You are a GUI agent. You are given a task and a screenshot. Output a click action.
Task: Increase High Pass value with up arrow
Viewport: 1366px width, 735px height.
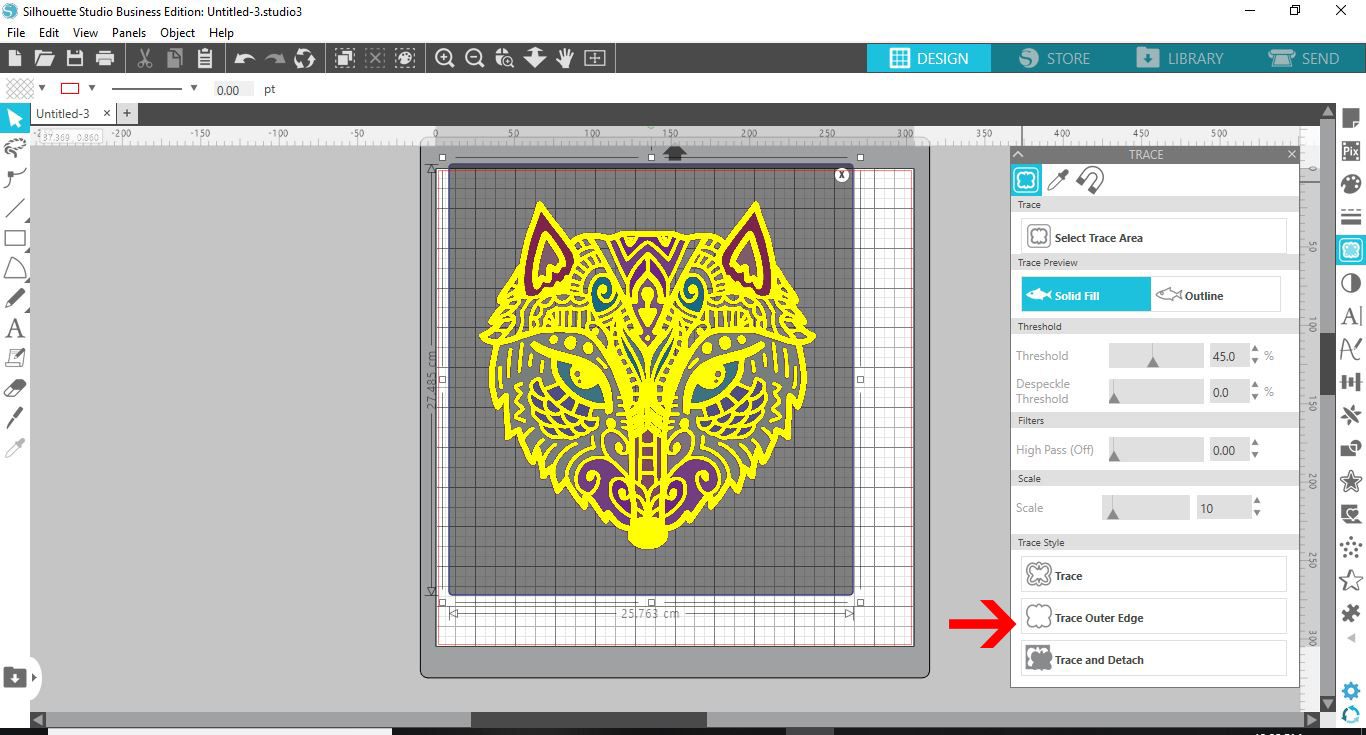point(1256,444)
